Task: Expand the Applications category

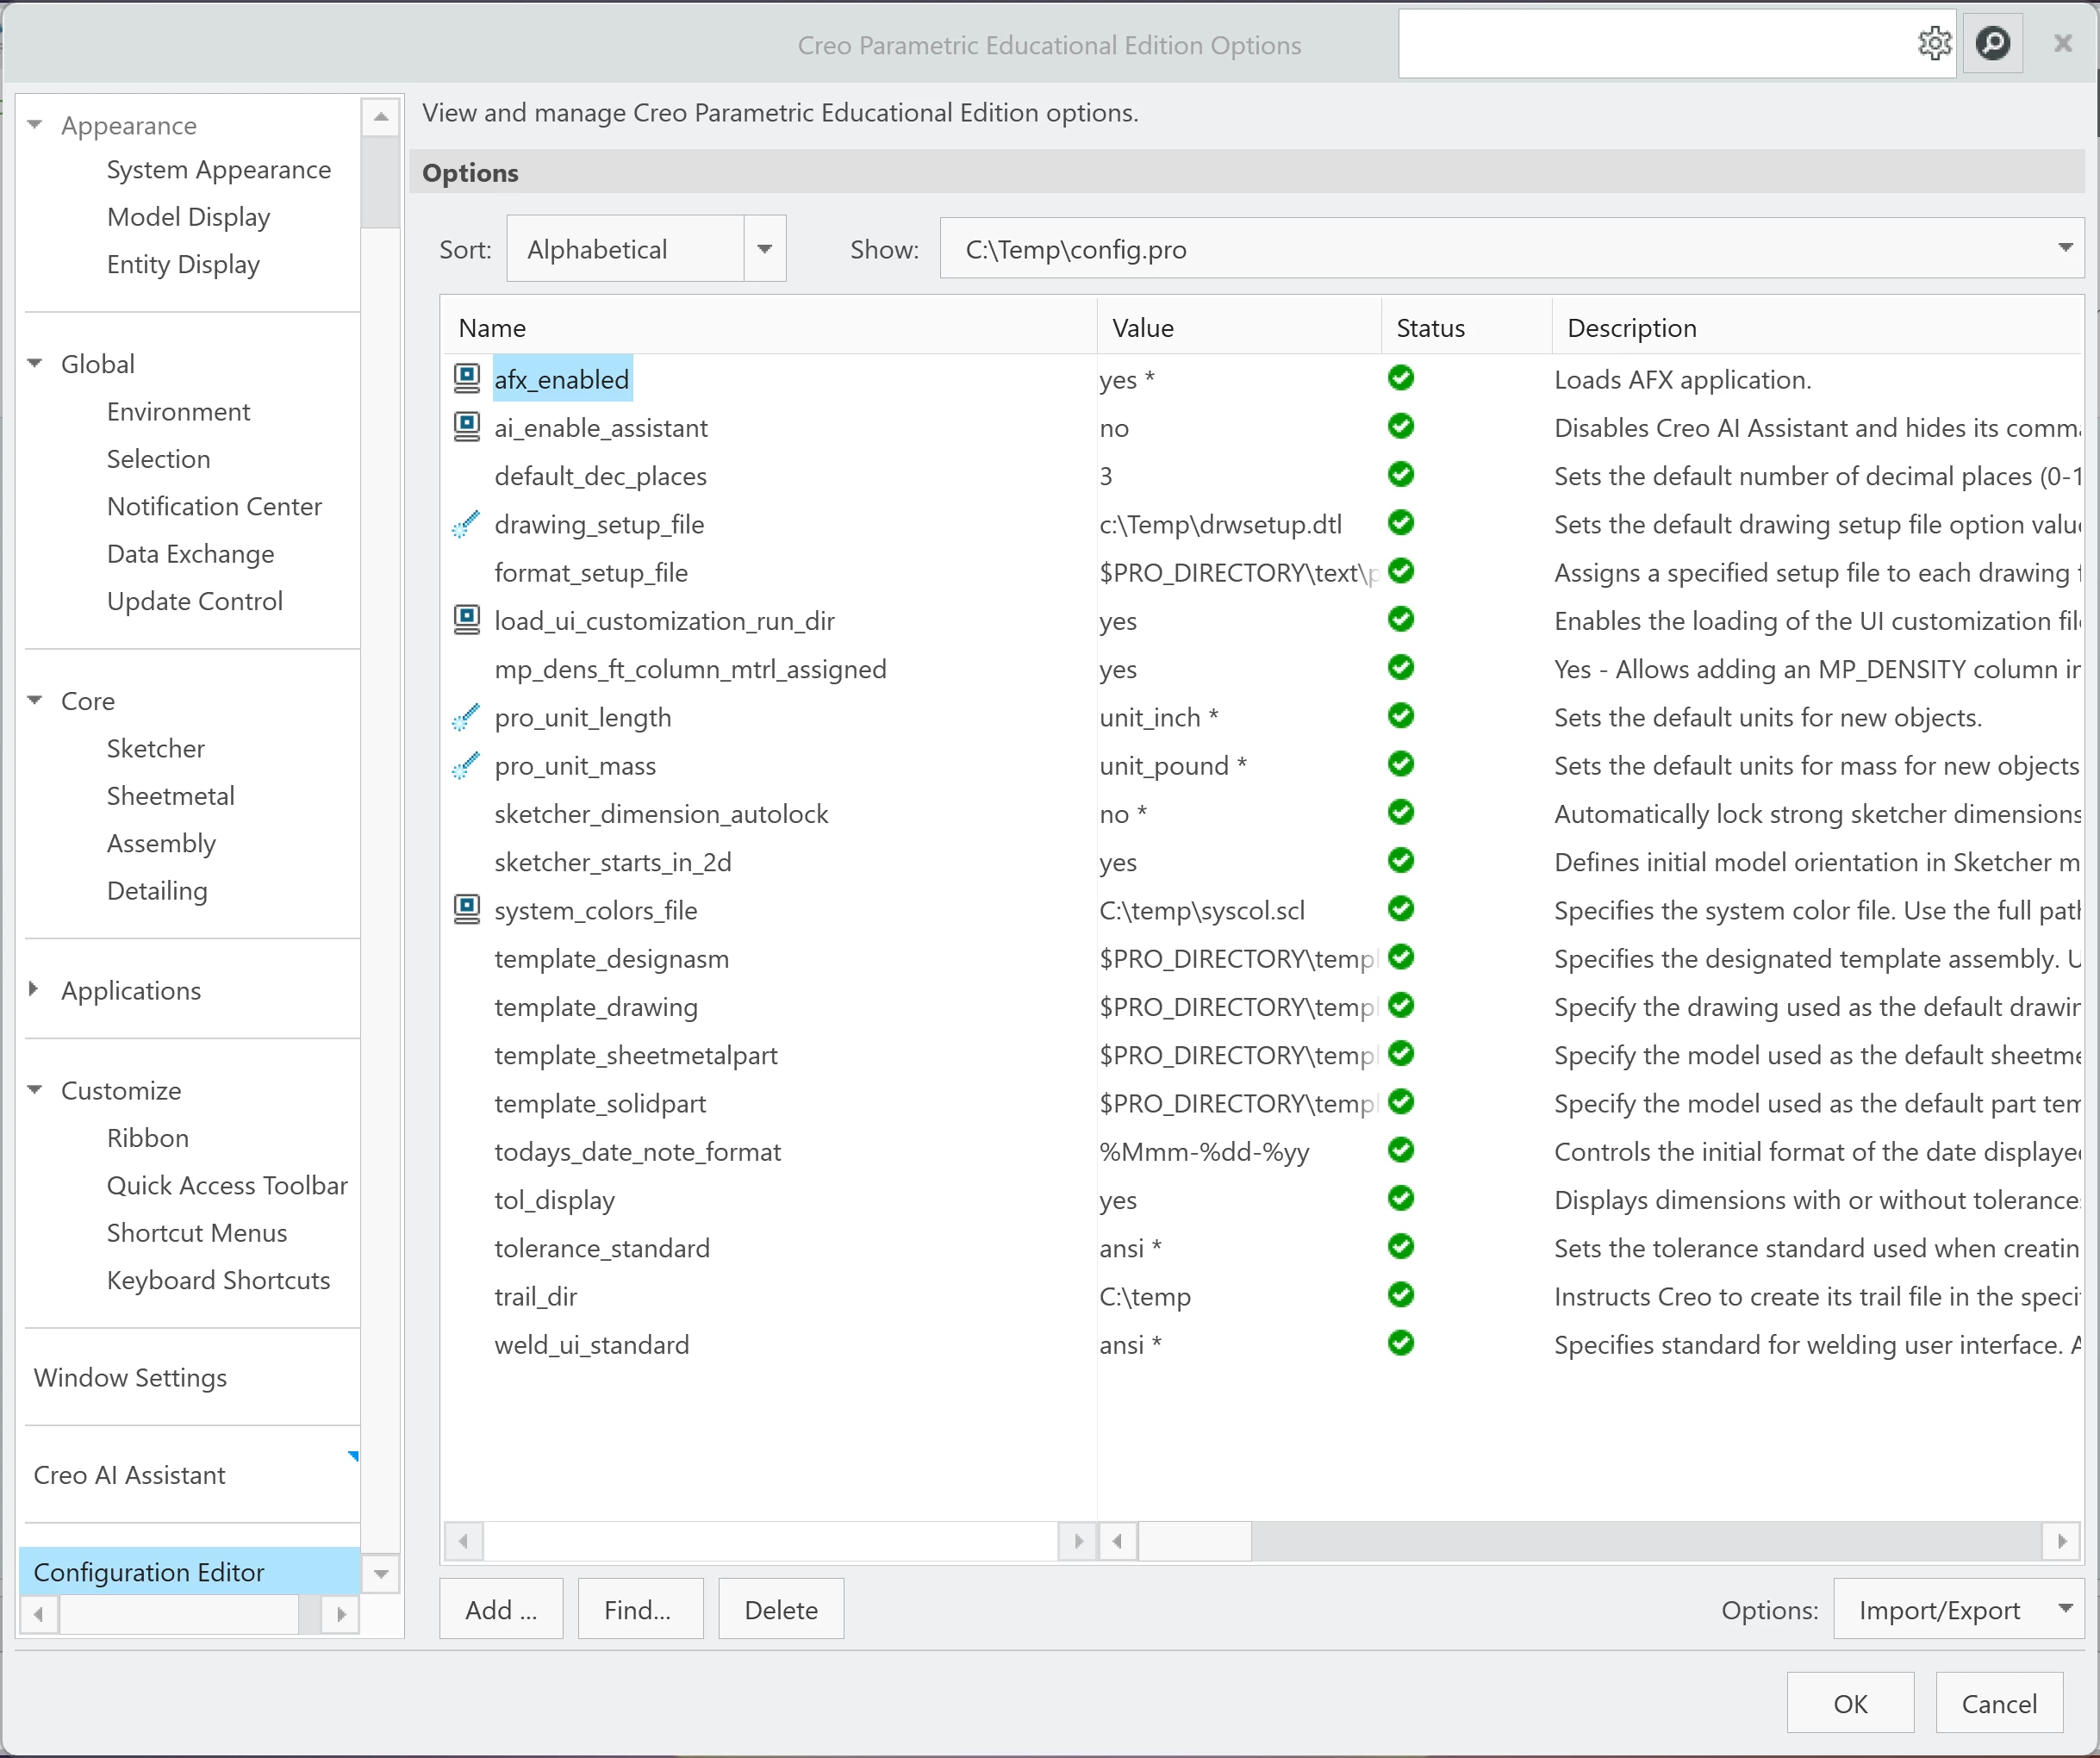Action: point(35,989)
